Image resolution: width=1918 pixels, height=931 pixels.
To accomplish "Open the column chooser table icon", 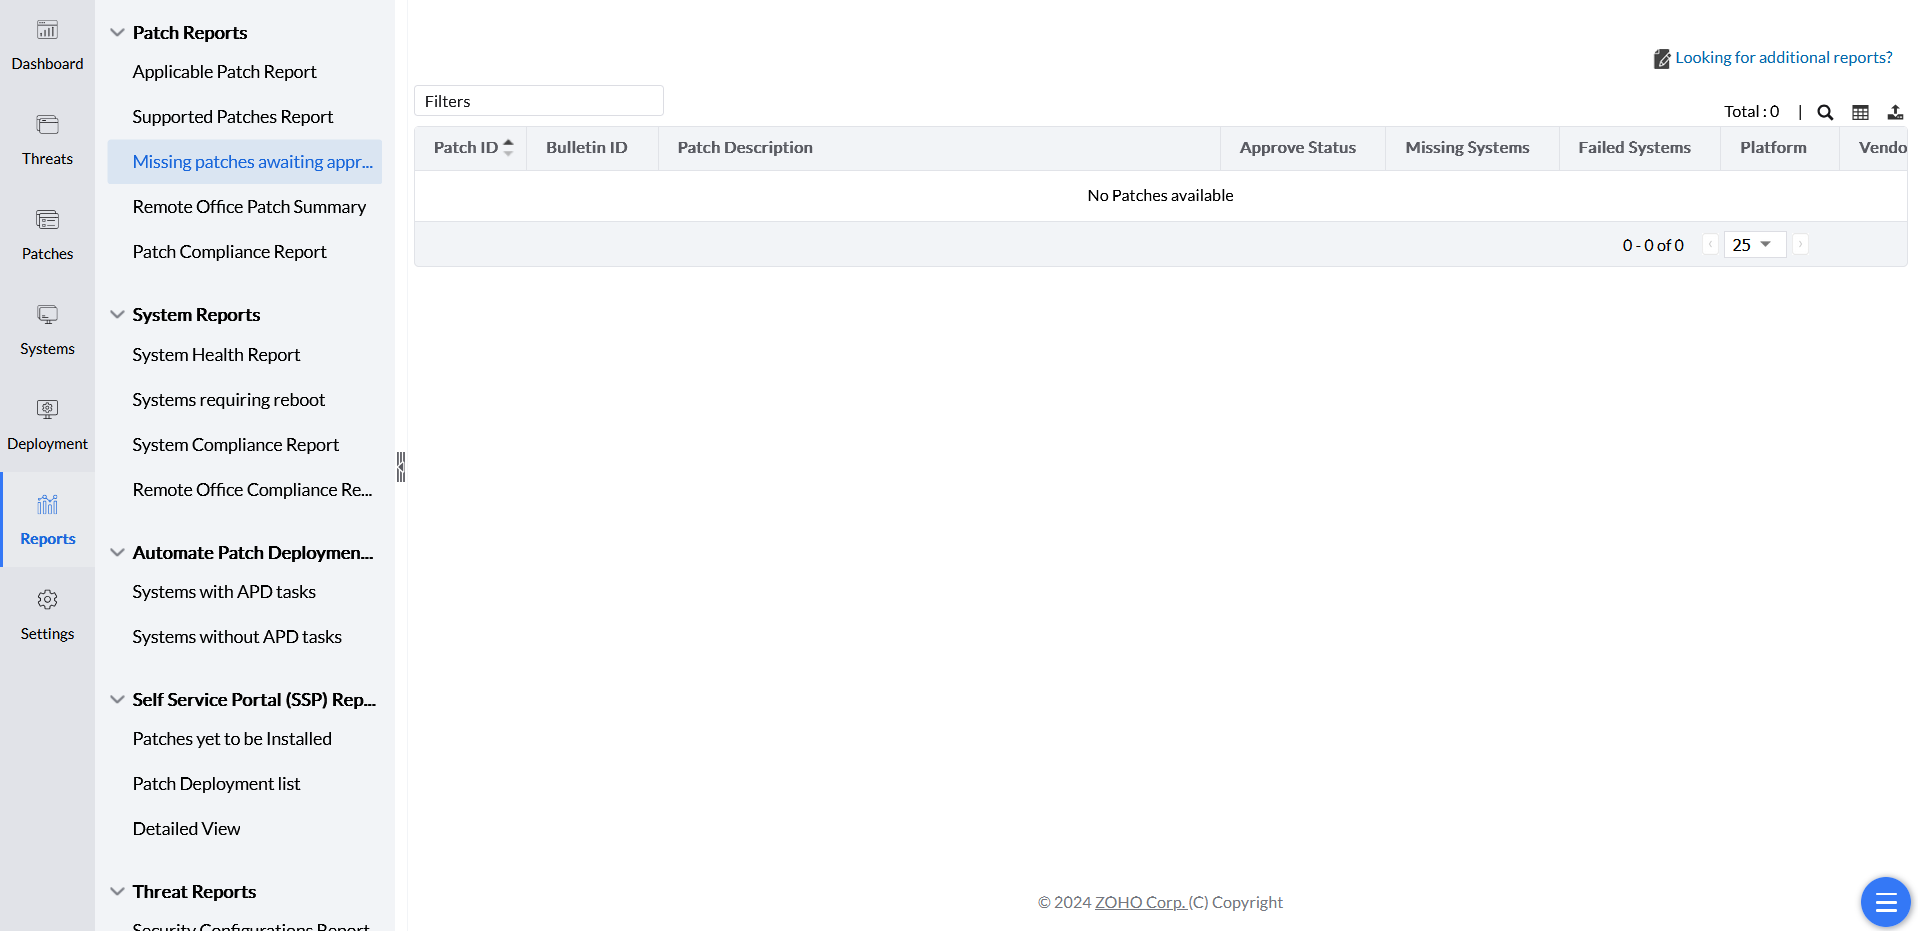I will (1860, 112).
